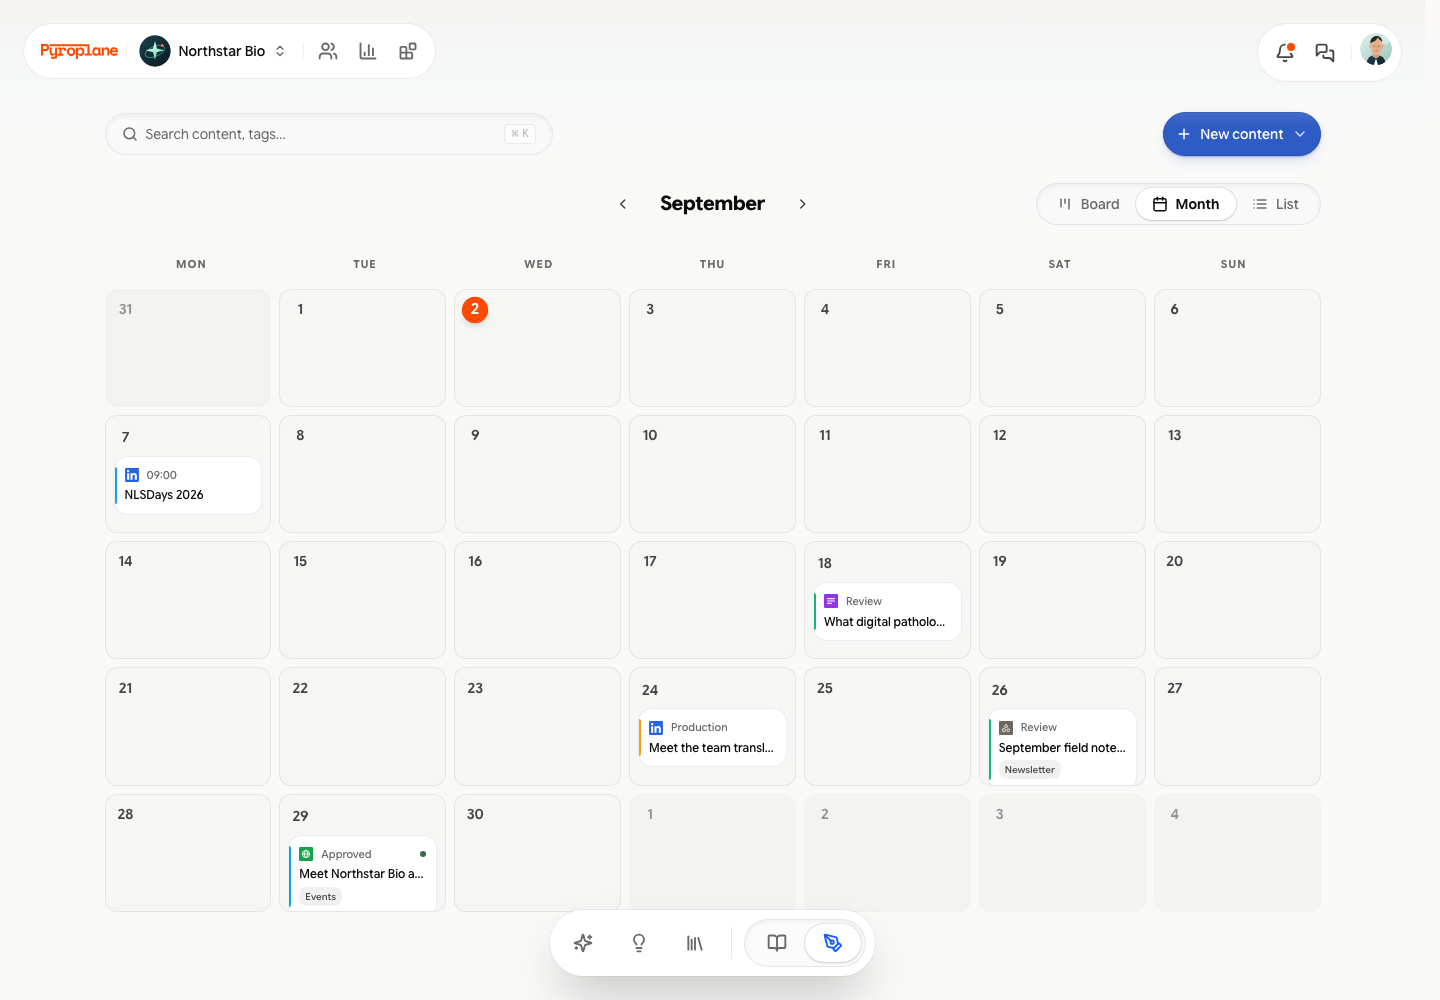This screenshot has height=1000, width=1440.
Task: Click the New content button
Action: pyautogui.click(x=1241, y=134)
